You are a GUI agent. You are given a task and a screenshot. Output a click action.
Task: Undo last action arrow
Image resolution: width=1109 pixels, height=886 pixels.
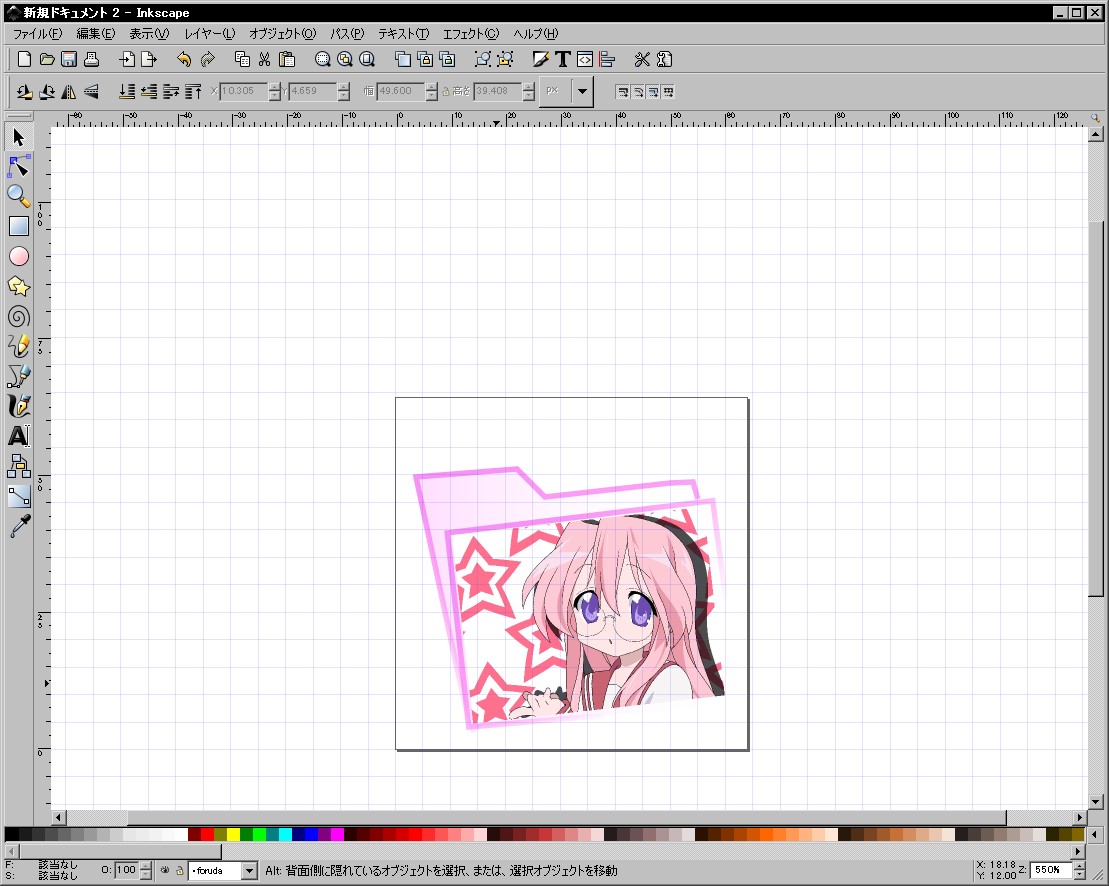click(x=184, y=59)
